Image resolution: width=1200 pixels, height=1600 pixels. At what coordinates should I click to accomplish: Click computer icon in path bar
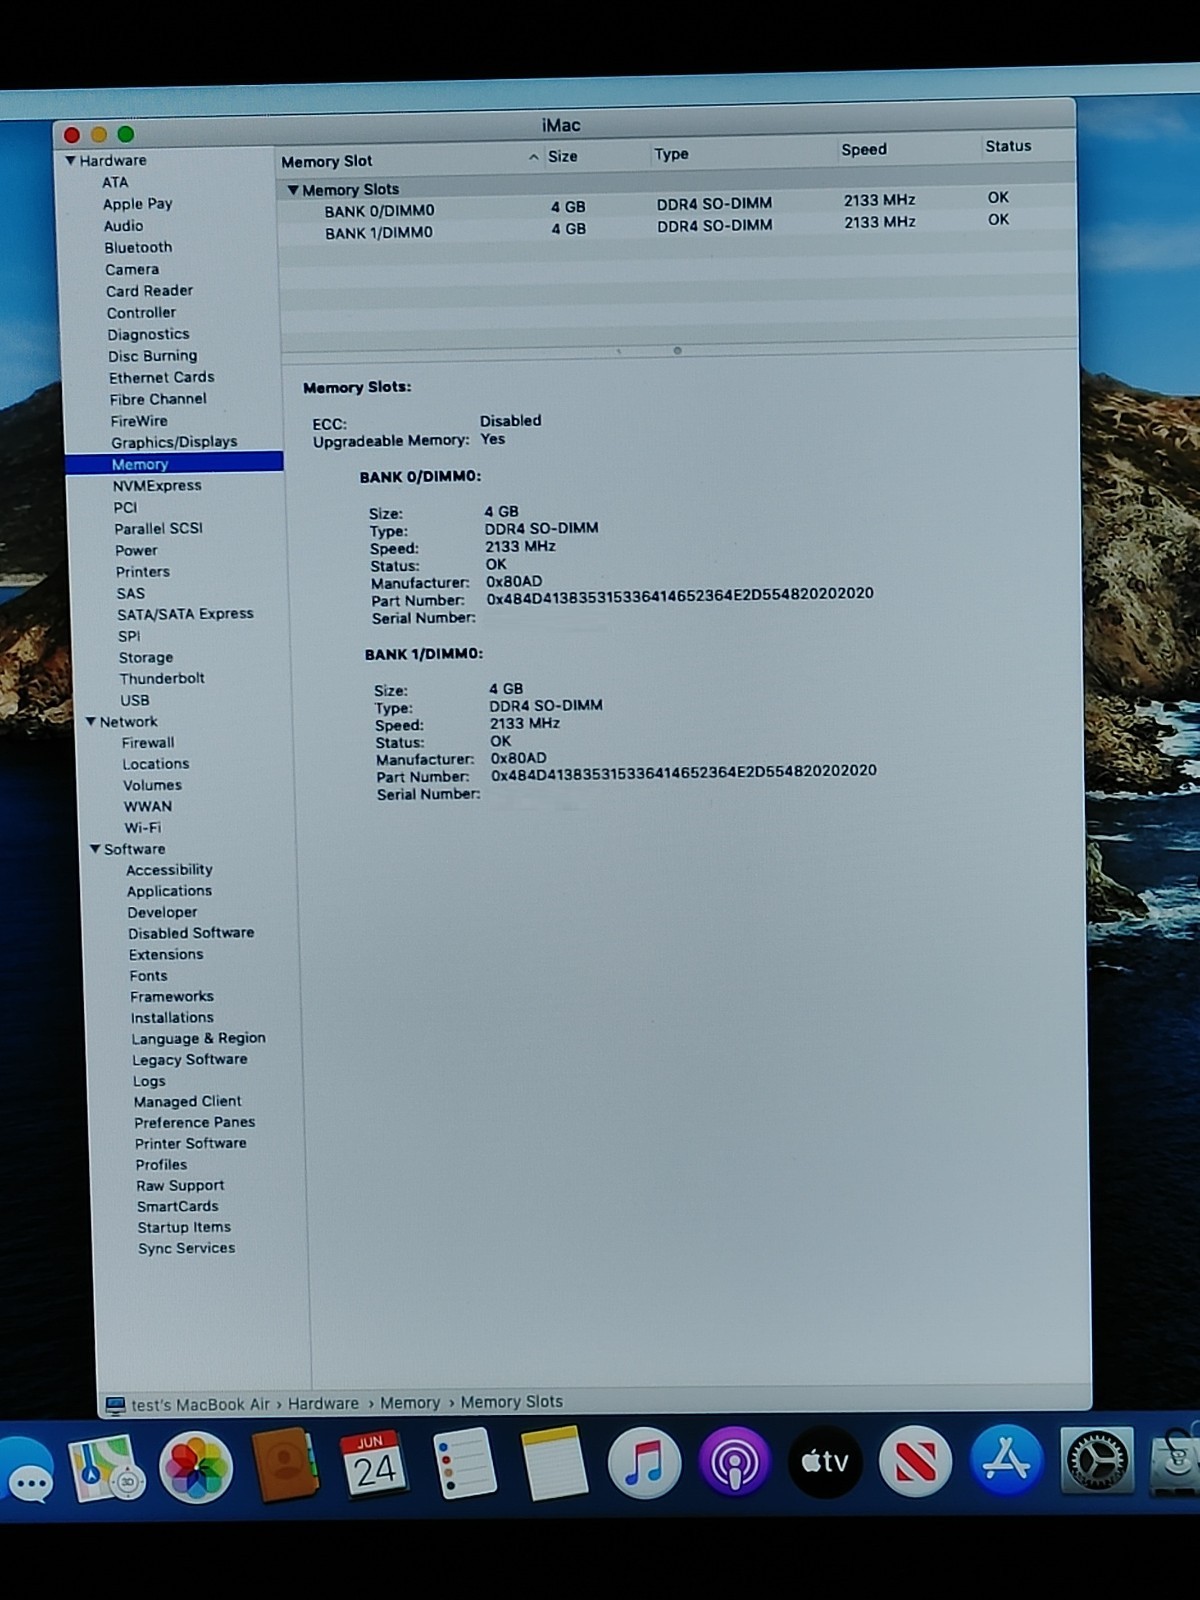tap(115, 1405)
